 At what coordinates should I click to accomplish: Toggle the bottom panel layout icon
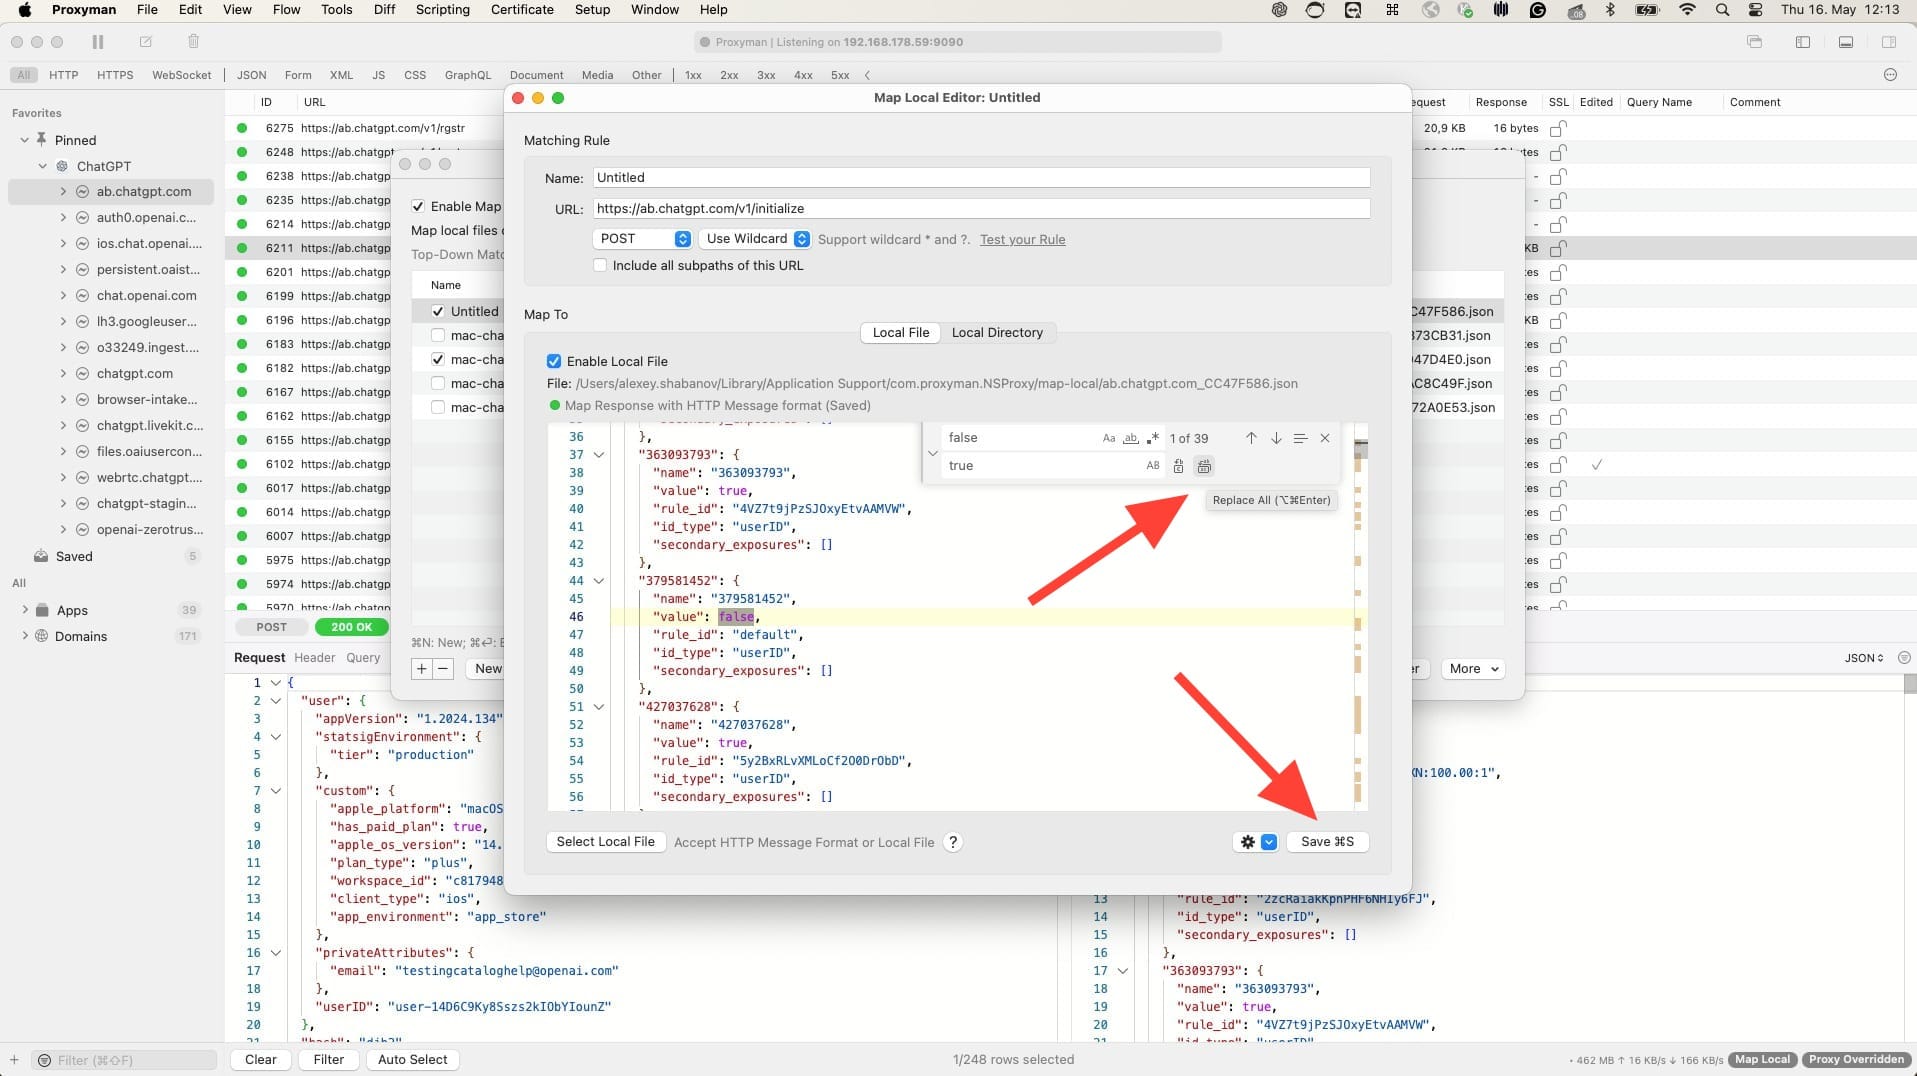(1846, 42)
